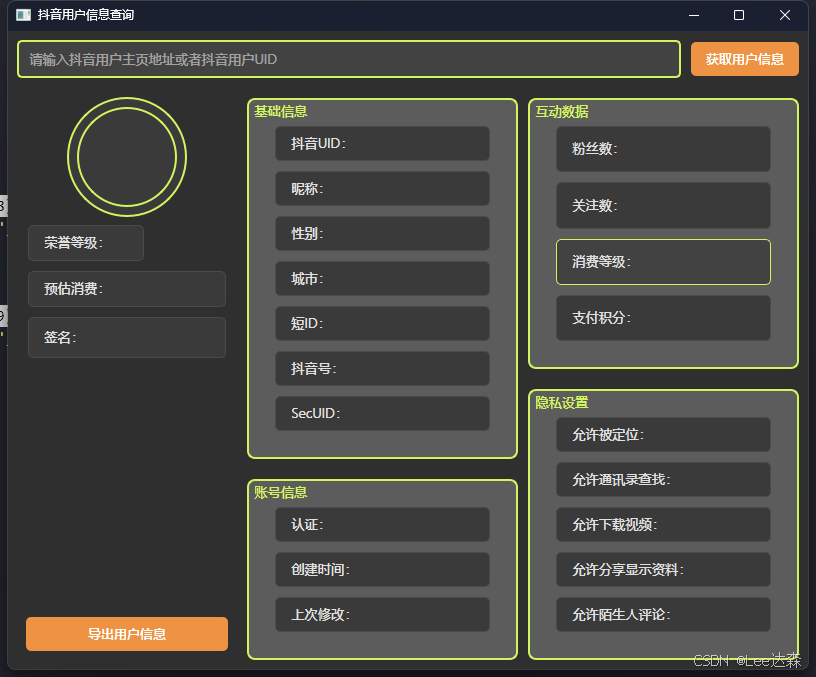Click the 认证 field
Screen dimensions: 816x677
[x=382, y=525]
